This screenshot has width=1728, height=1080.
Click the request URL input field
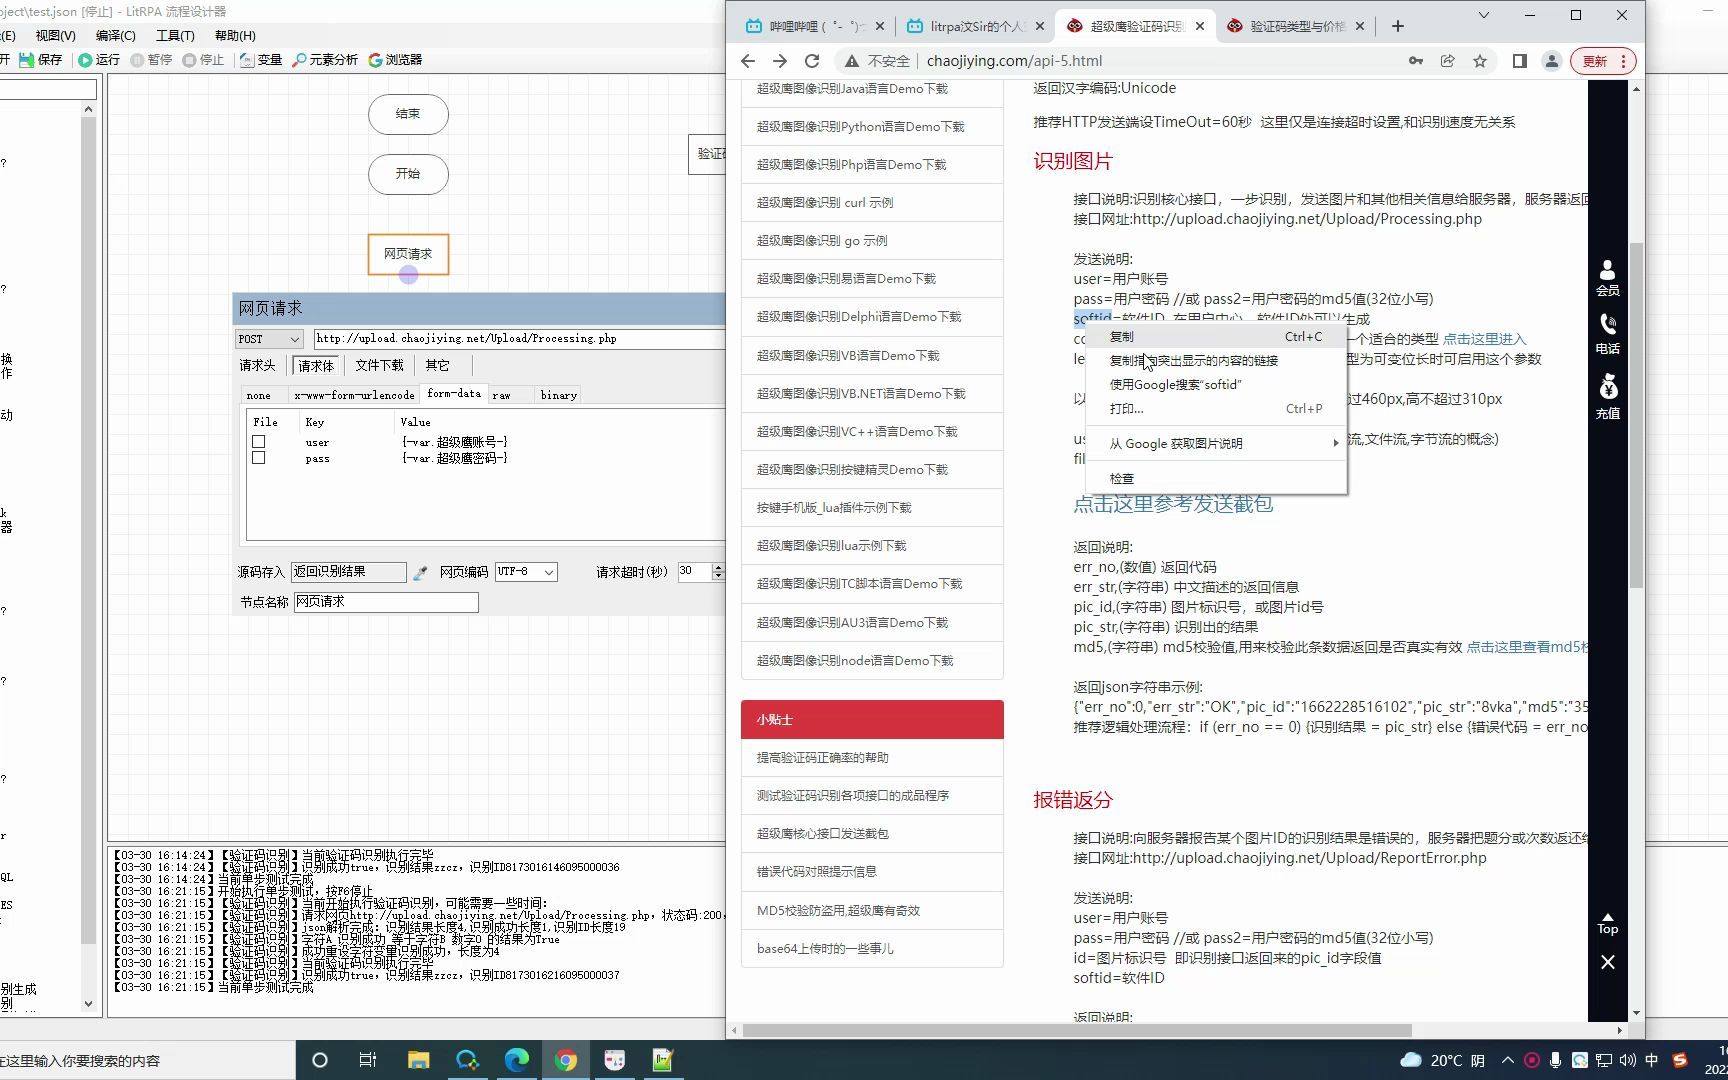519,339
